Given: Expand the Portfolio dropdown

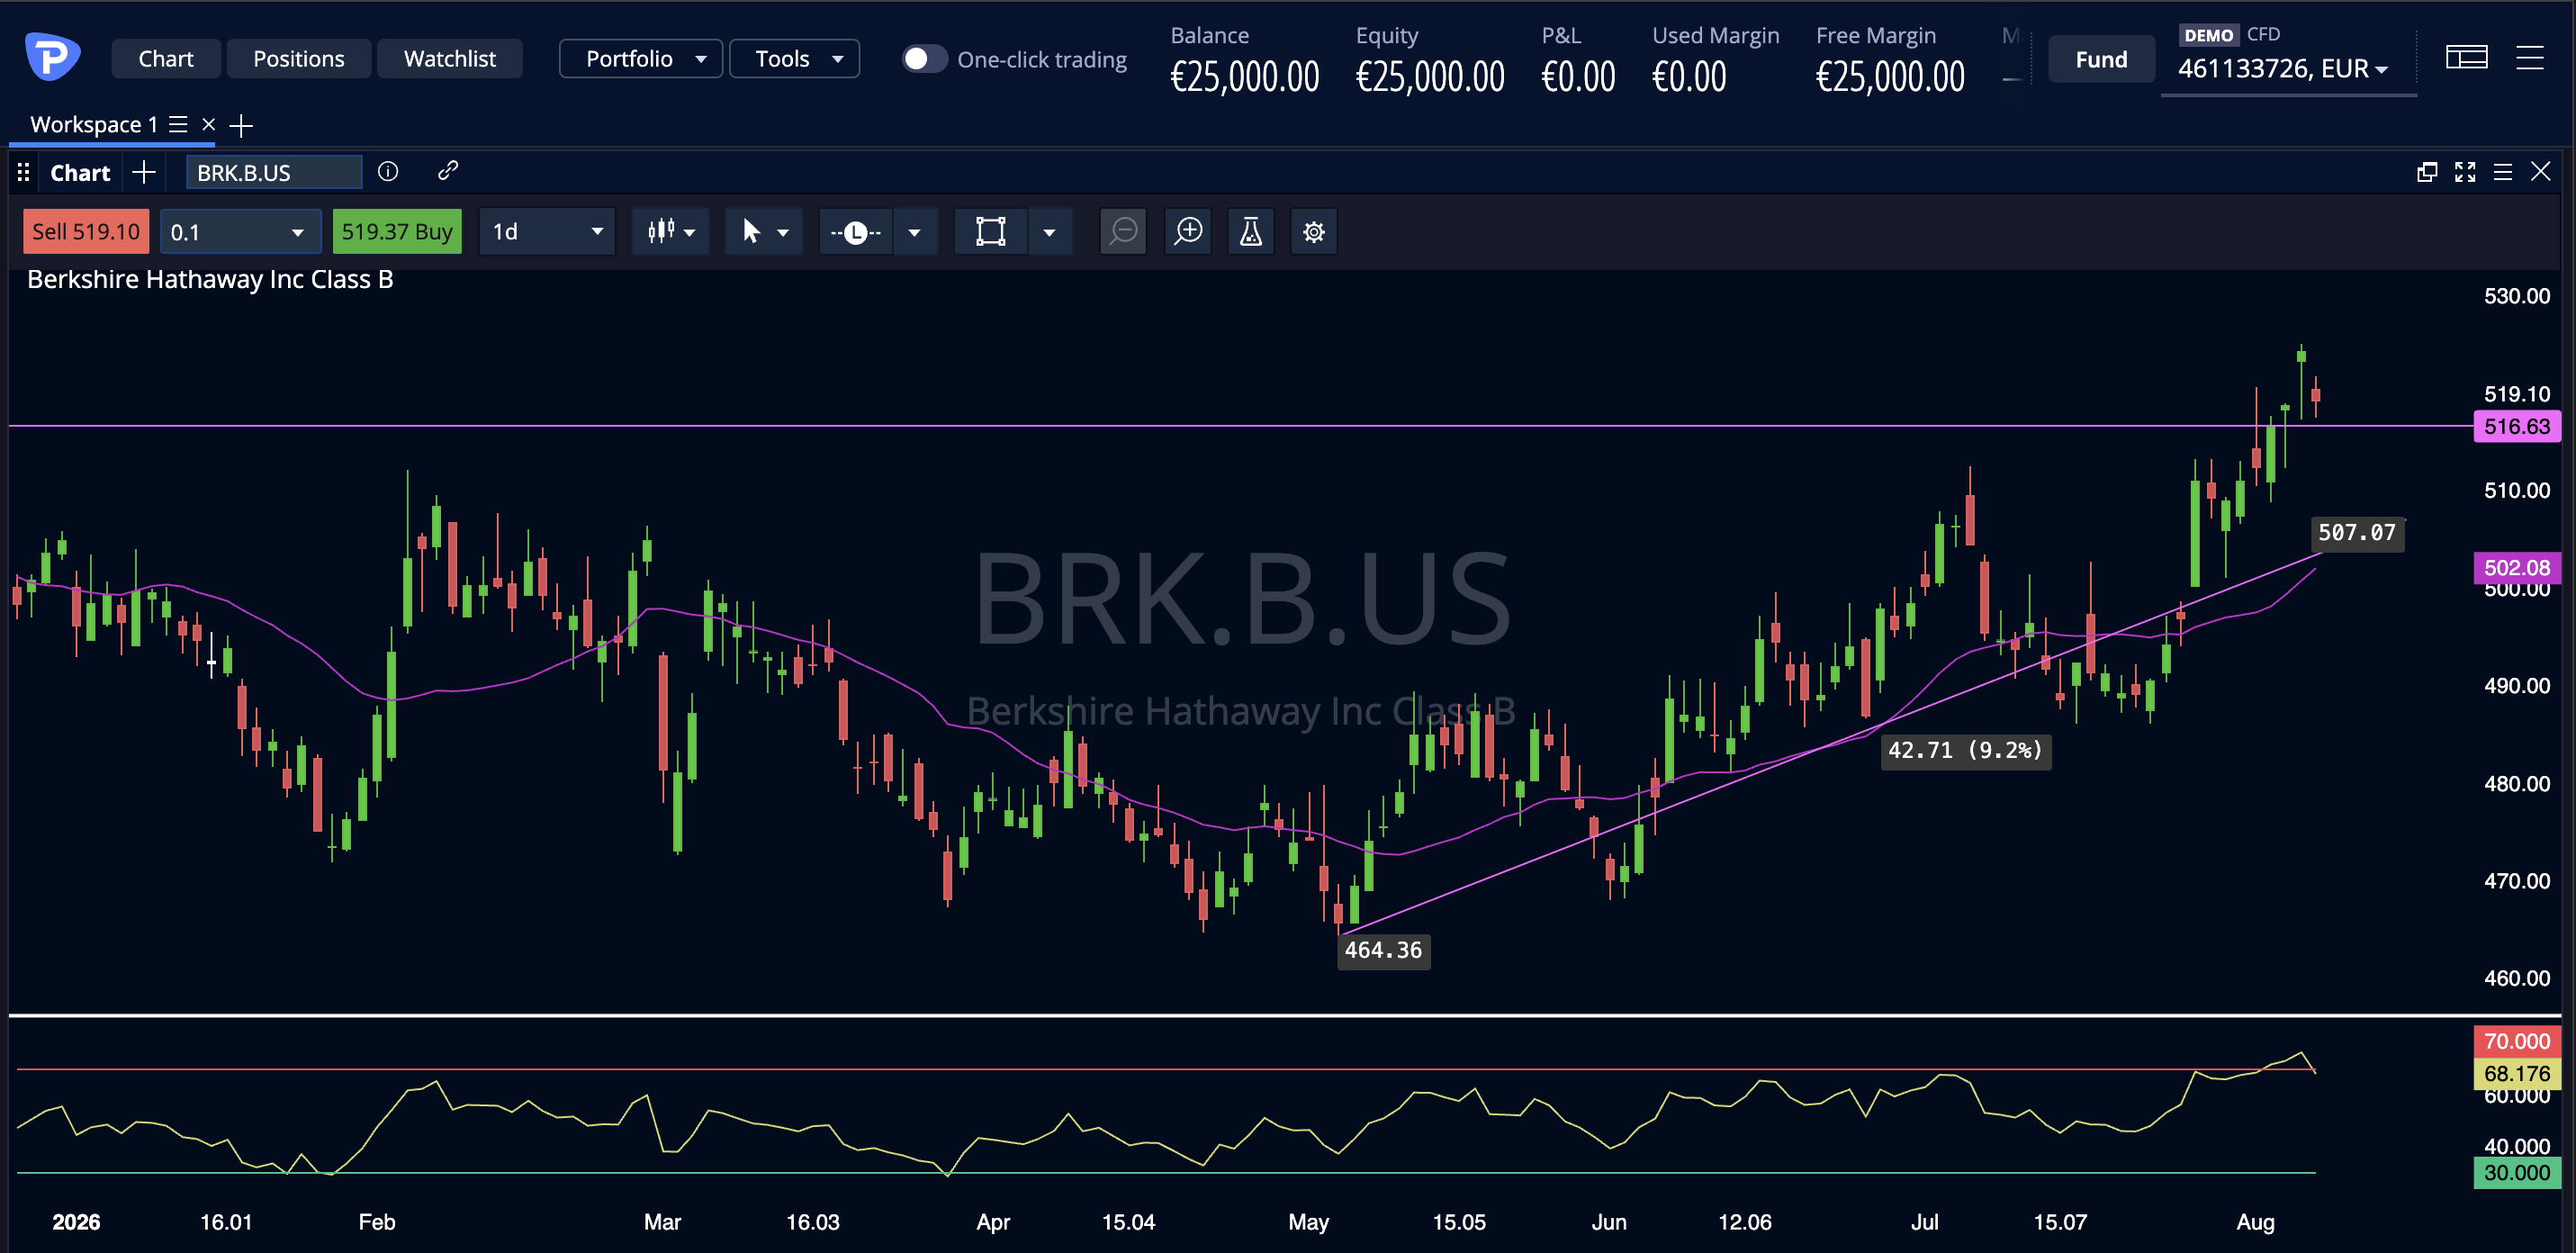Looking at the screenshot, I should (640, 59).
